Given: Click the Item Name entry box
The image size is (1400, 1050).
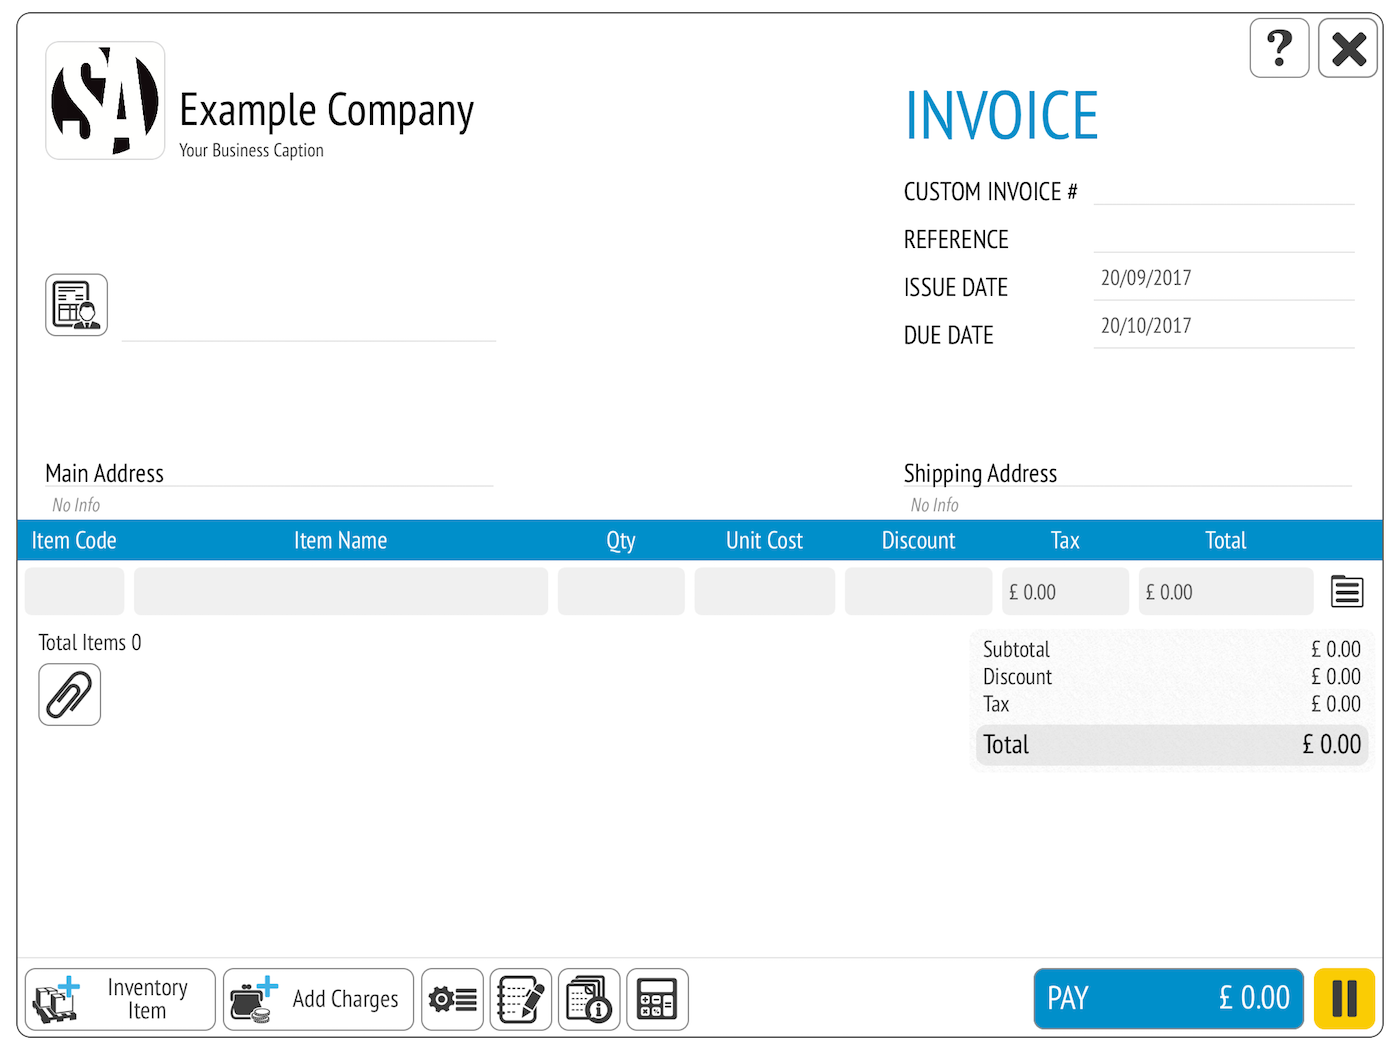Looking at the screenshot, I should (341, 591).
